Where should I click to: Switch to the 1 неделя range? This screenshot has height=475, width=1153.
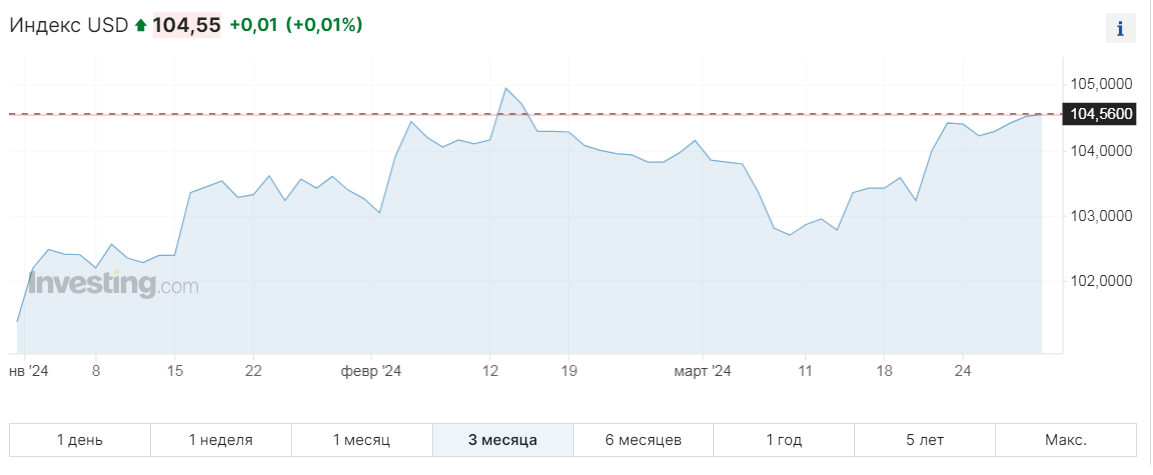point(221,440)
